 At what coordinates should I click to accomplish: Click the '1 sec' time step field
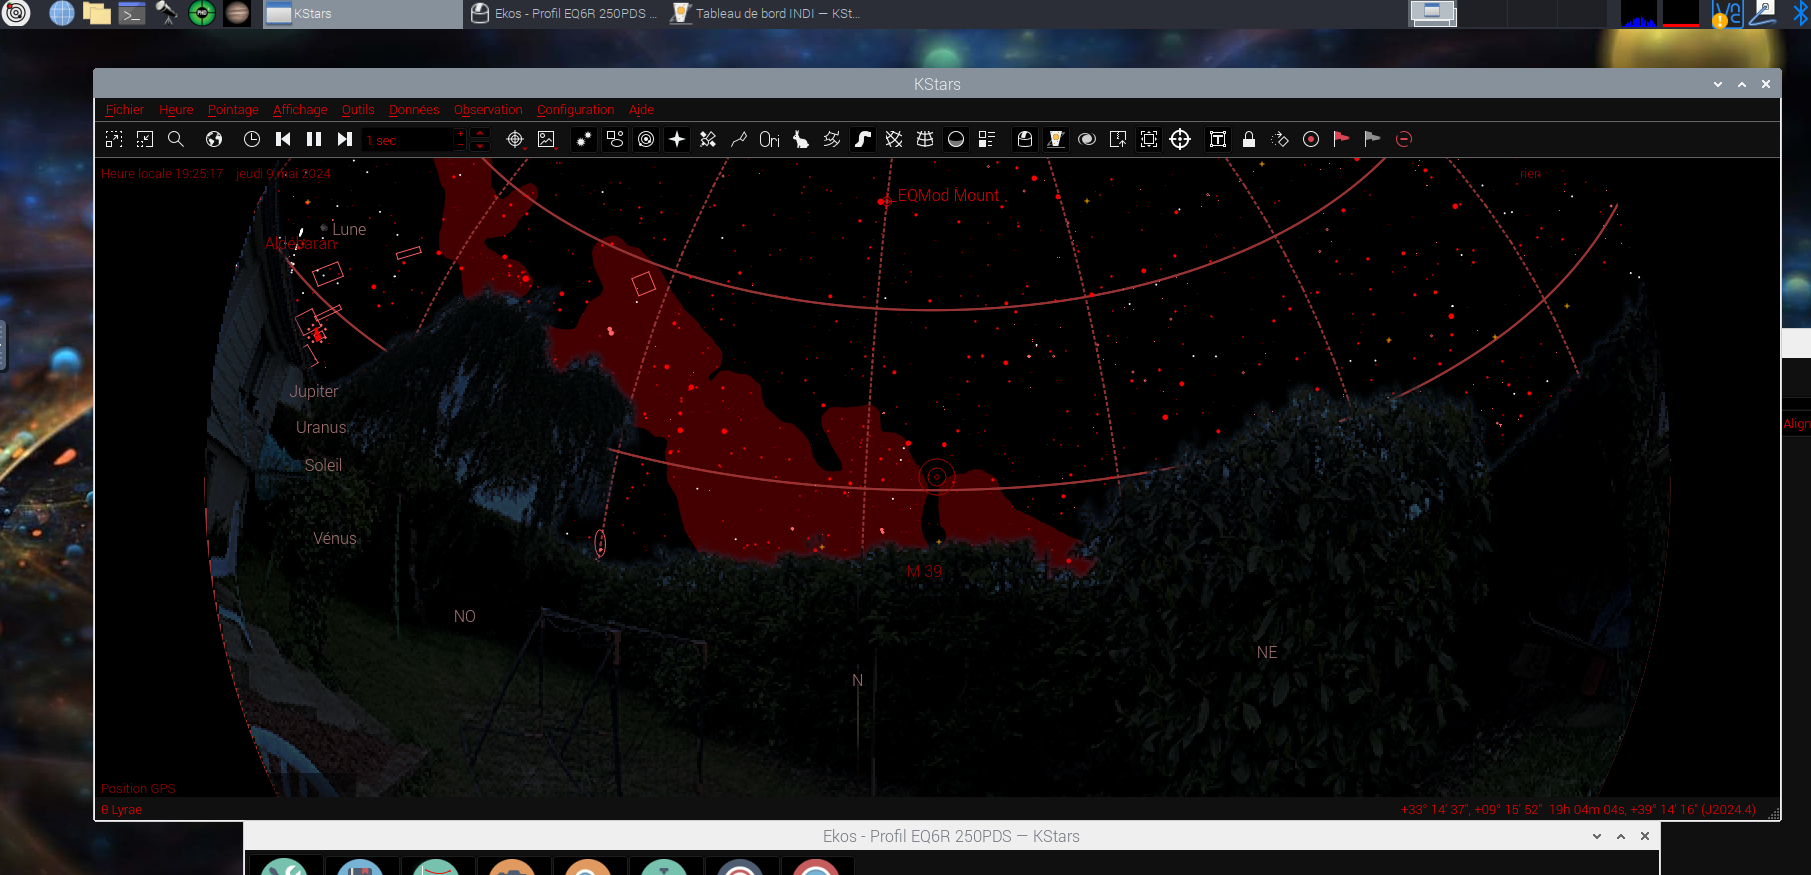[x=408, y=140]
